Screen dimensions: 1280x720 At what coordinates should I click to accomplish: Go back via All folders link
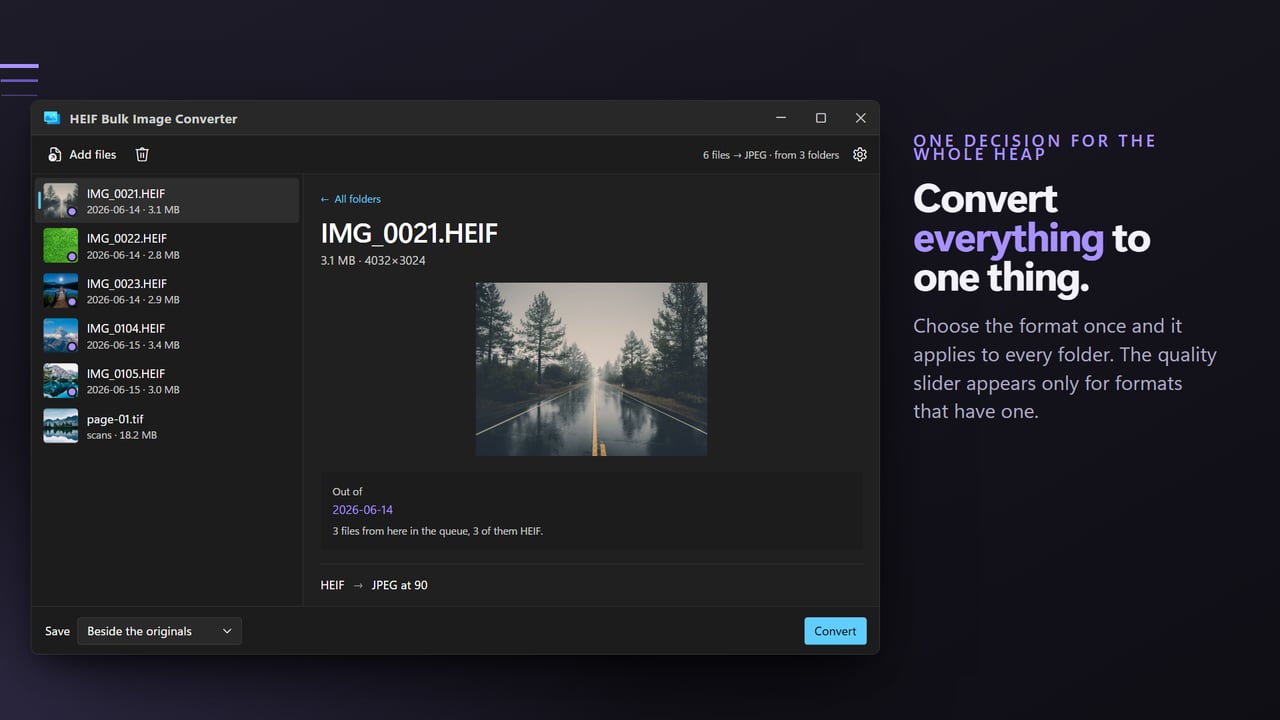pyautogui.click(x=351, y=199)
